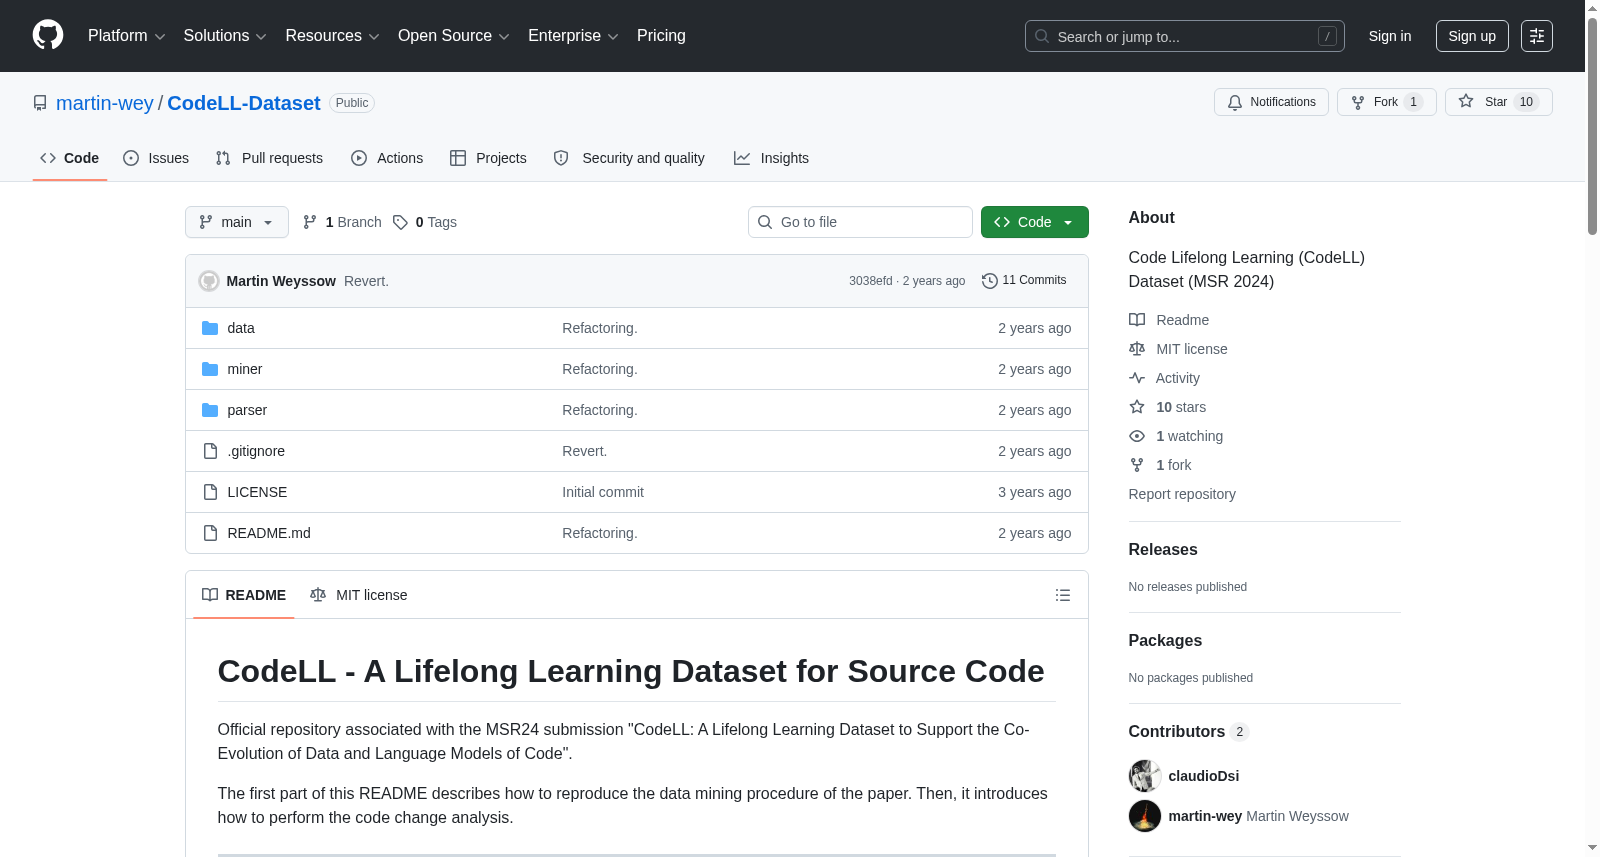Open the README.md file name

coord(269,533)
